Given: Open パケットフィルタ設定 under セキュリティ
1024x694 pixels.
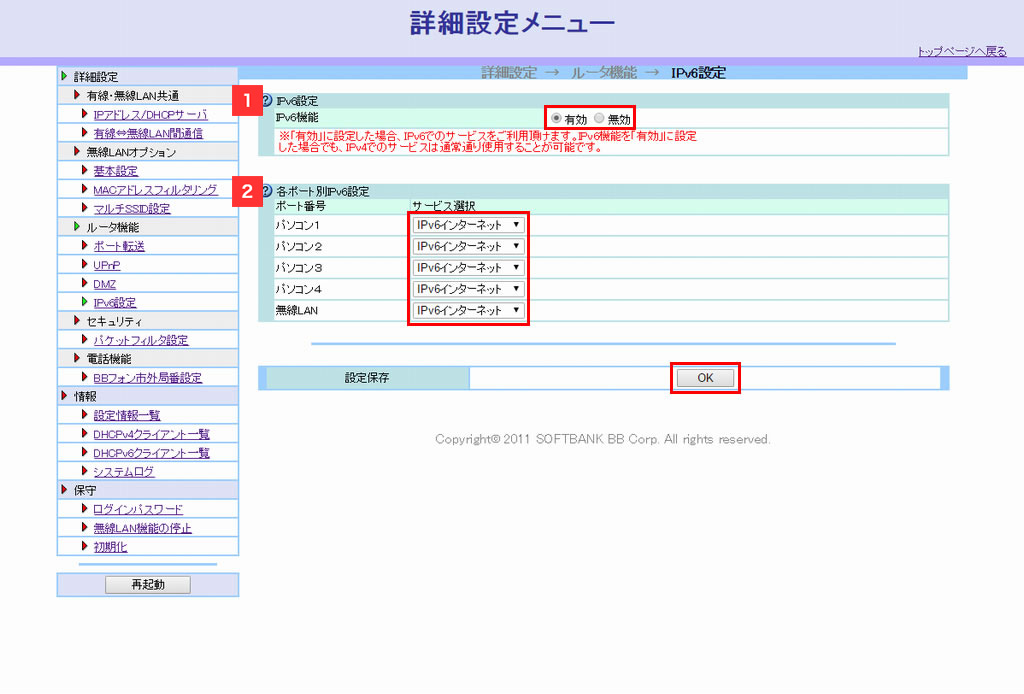Looking at the screenshot, I should (x=140, y=340).
